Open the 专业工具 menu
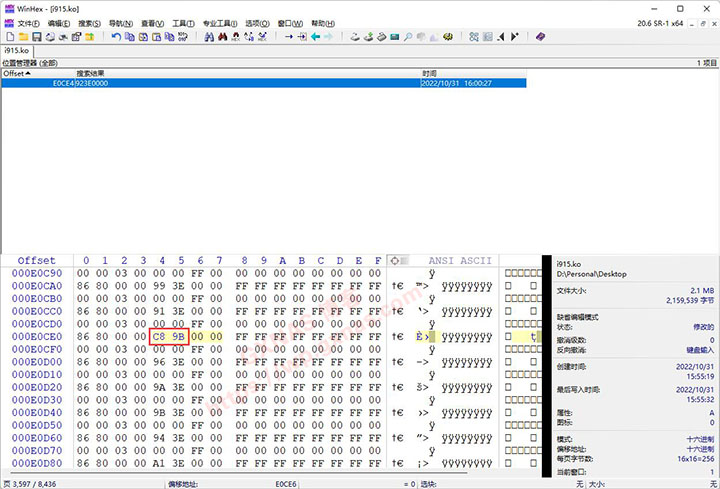Image resolution: width=720 pixels, height=489 pixels. coord(220,22)
